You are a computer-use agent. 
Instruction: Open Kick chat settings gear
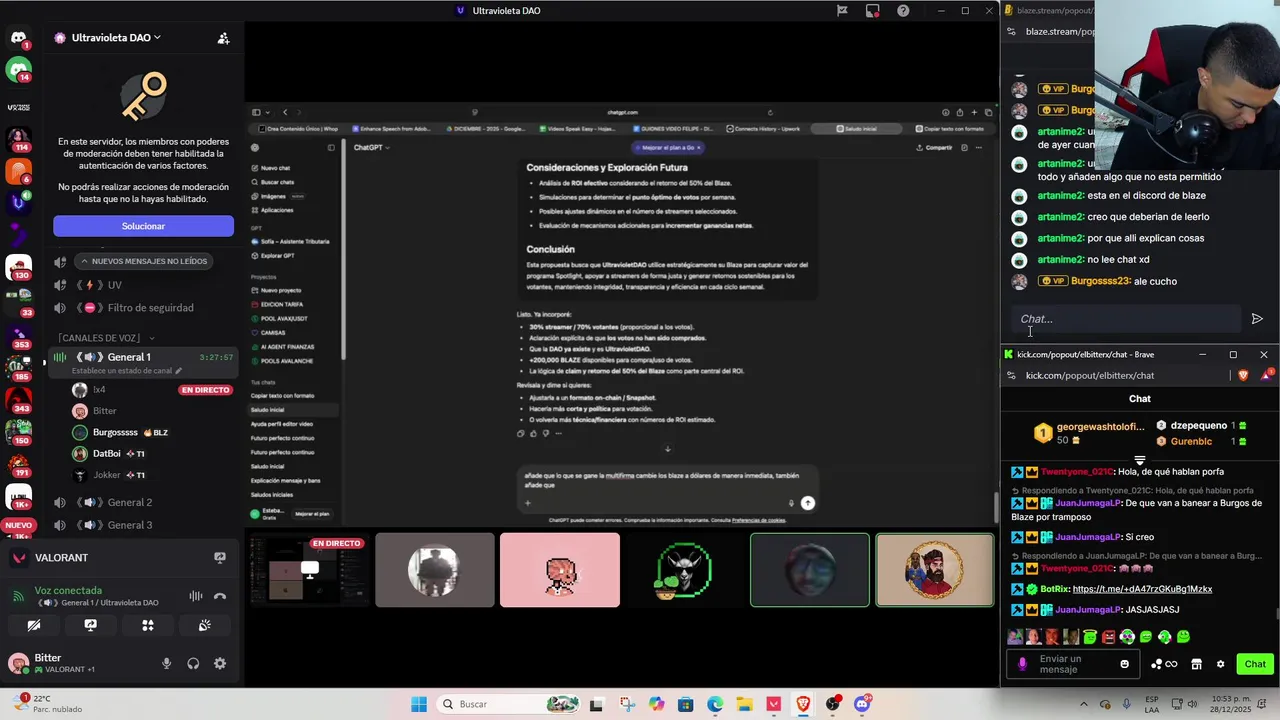[1220, 664]
